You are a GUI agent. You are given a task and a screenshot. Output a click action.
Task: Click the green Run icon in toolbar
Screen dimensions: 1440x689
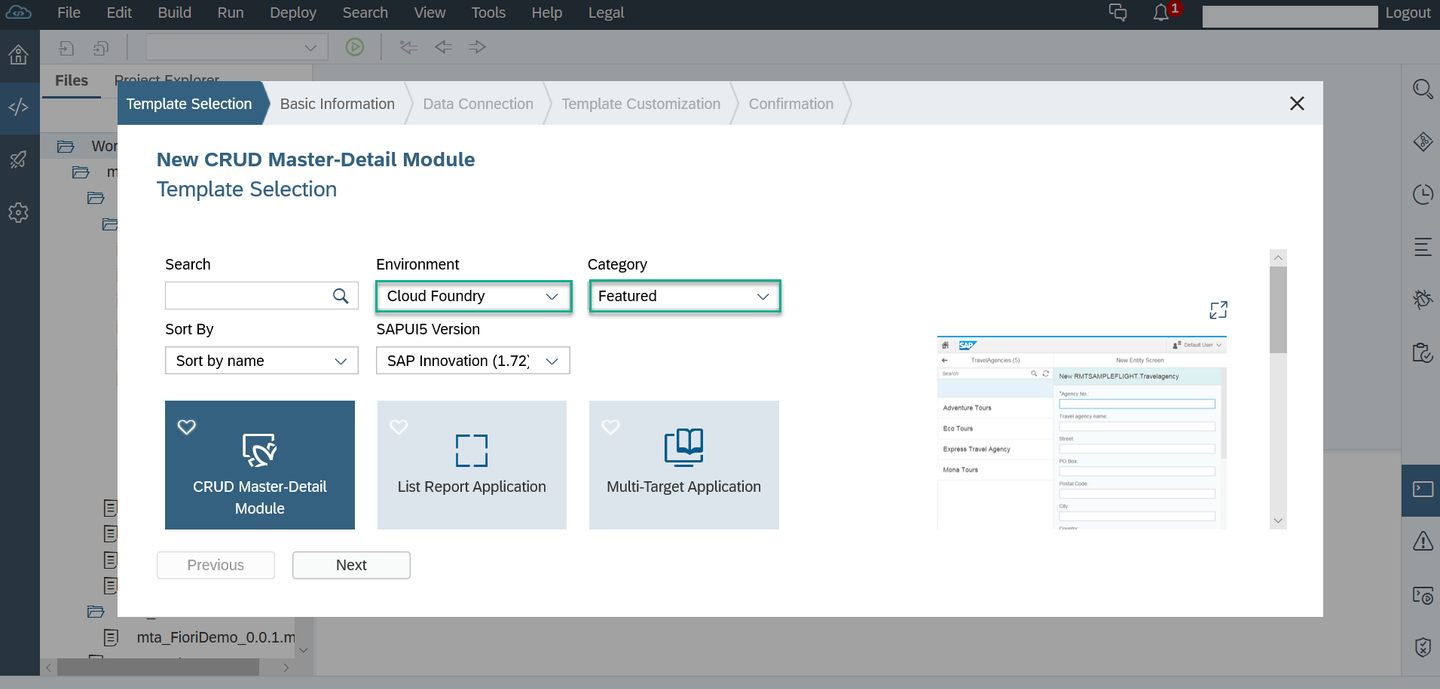click(x=354, y=47)
